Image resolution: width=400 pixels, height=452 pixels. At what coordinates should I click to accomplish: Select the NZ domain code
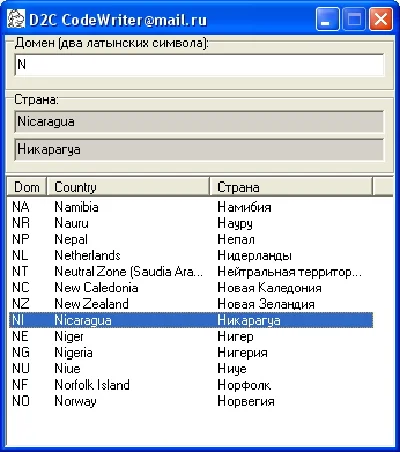(21, 304)
